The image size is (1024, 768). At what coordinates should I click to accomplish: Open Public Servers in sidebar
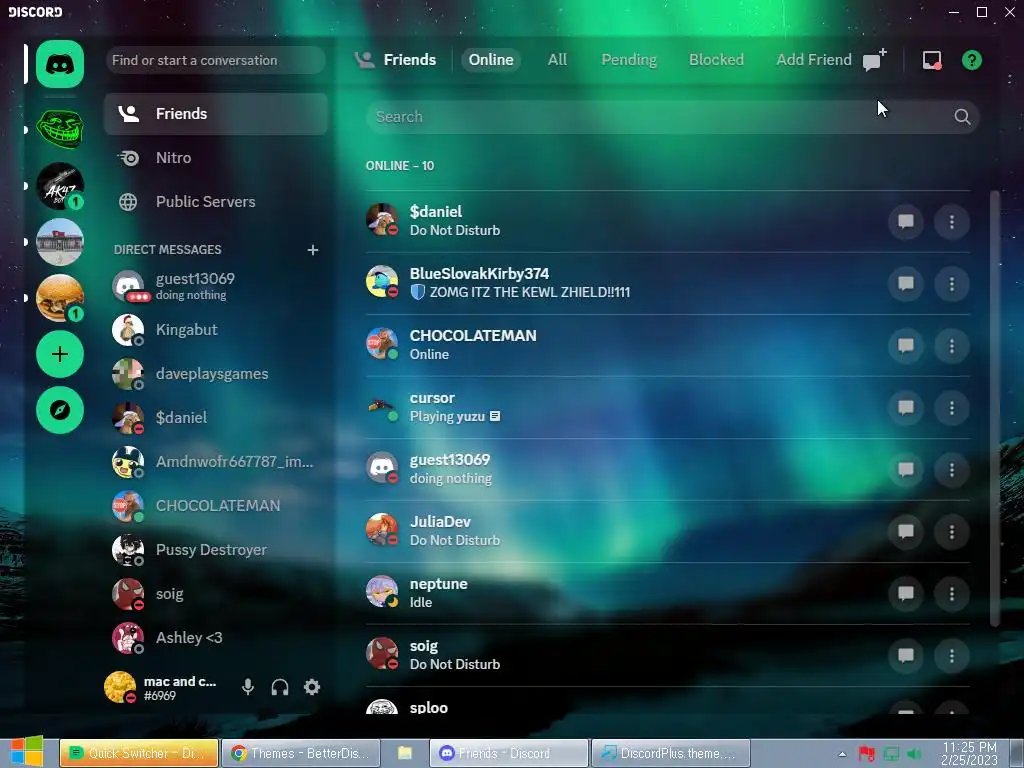(216, 202)
